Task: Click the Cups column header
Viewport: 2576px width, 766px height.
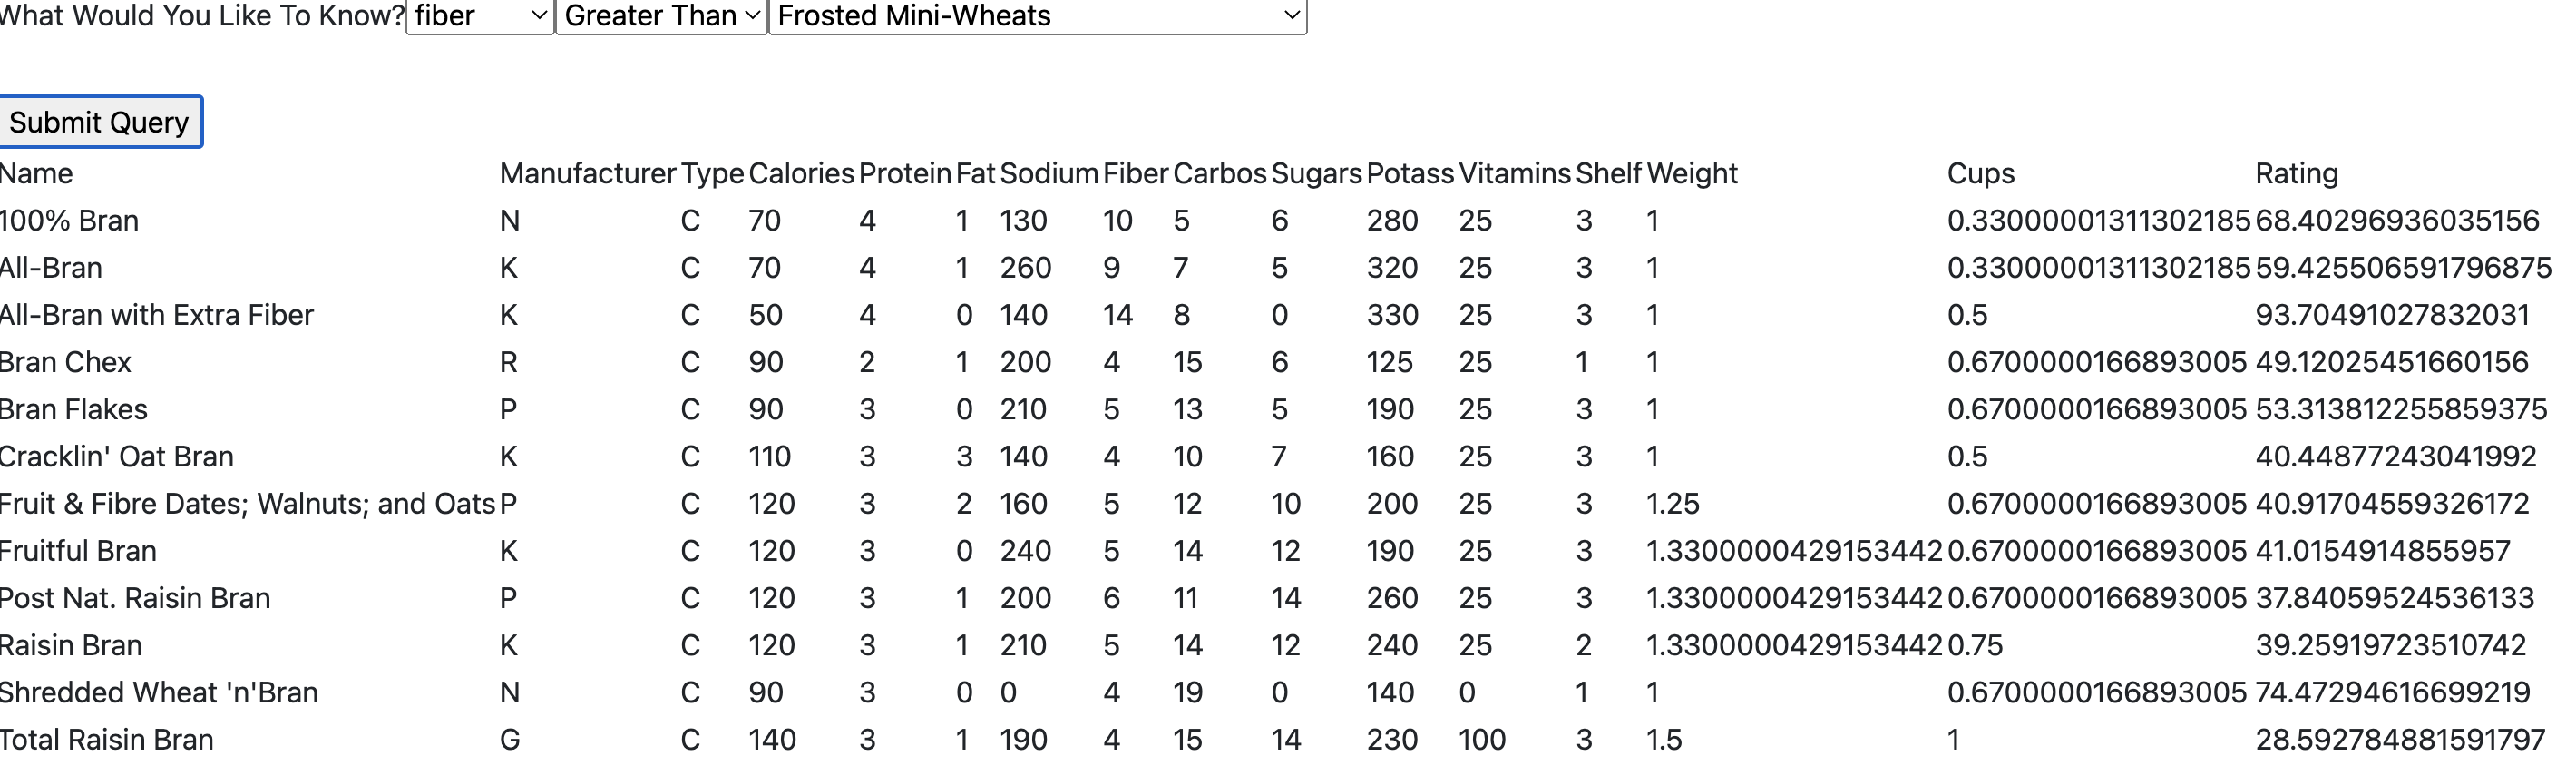Action: tap(1980, 174)
